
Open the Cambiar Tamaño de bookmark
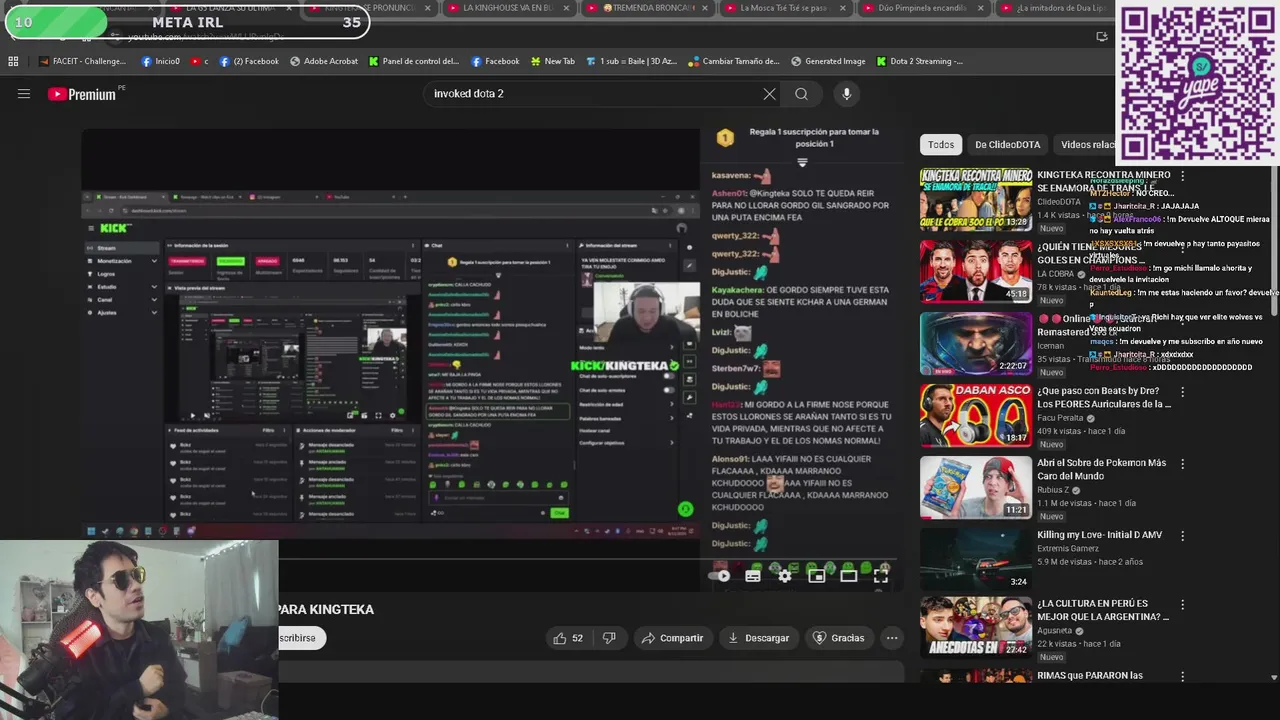(734, 61)
